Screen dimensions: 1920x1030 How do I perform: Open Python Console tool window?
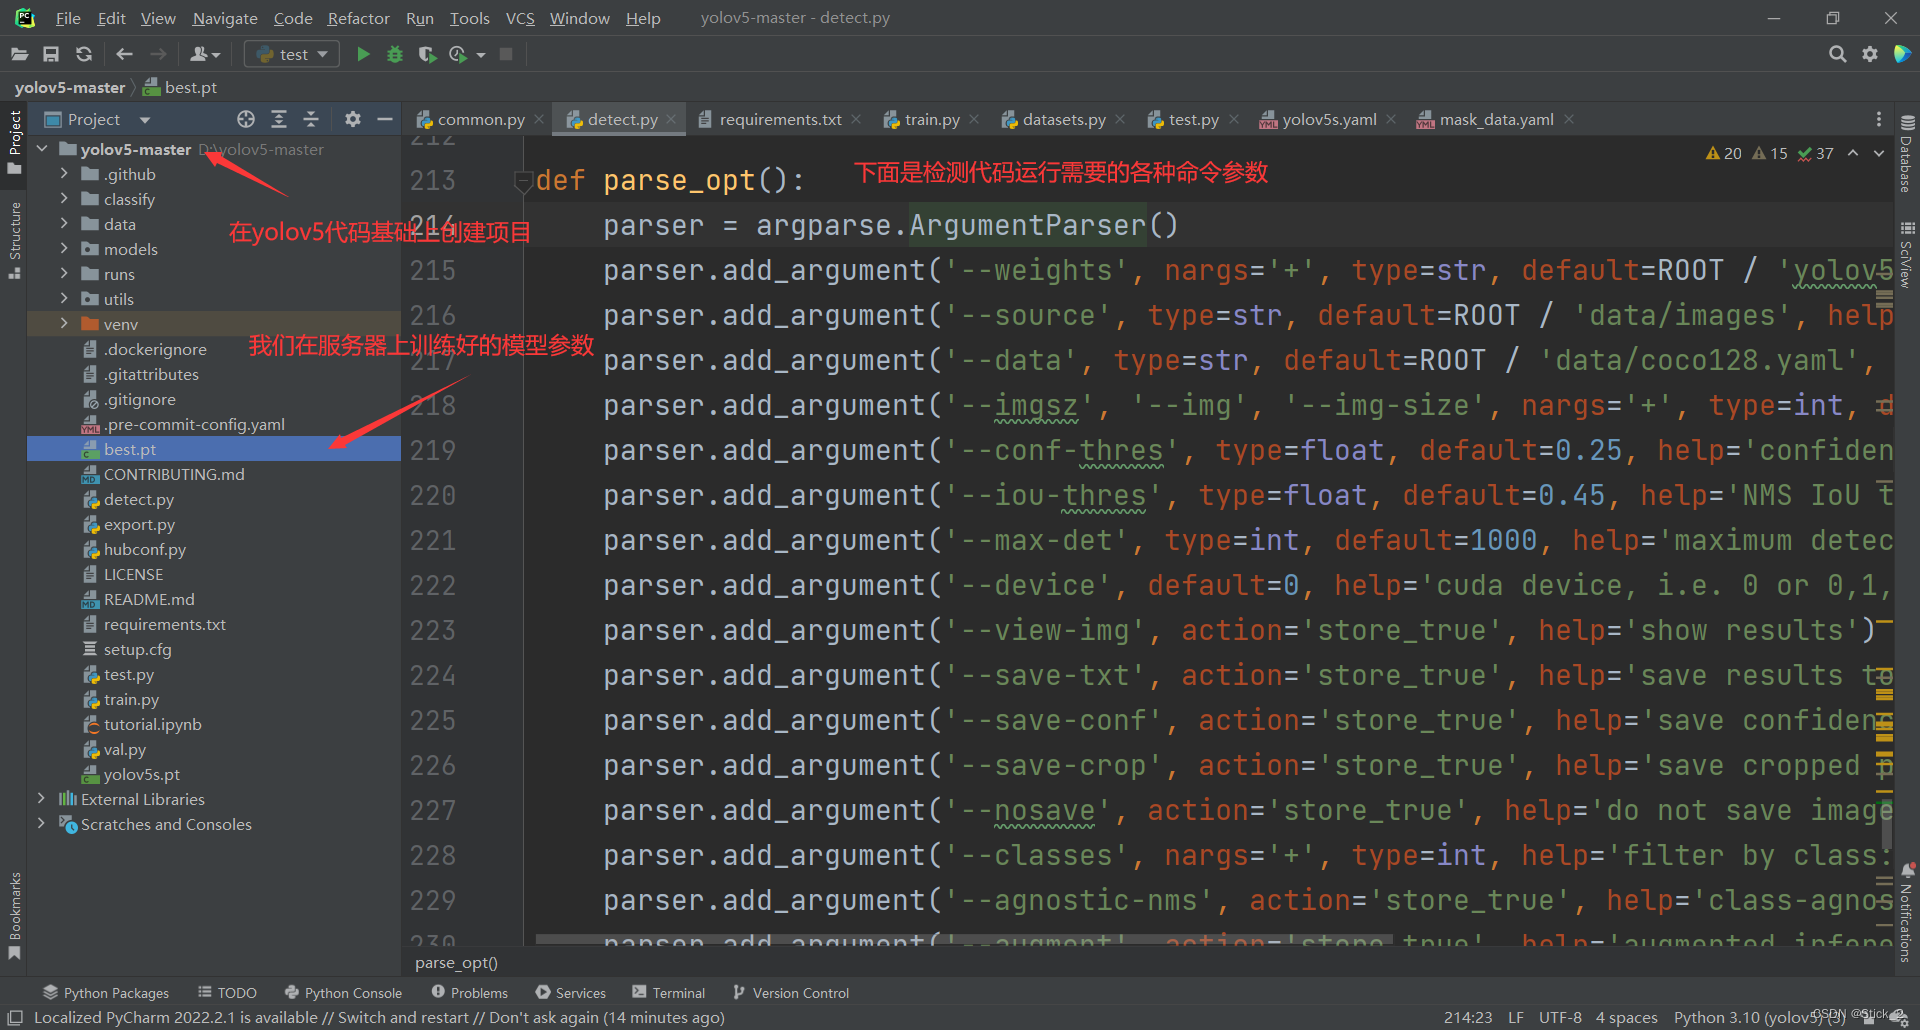point(343,992)
